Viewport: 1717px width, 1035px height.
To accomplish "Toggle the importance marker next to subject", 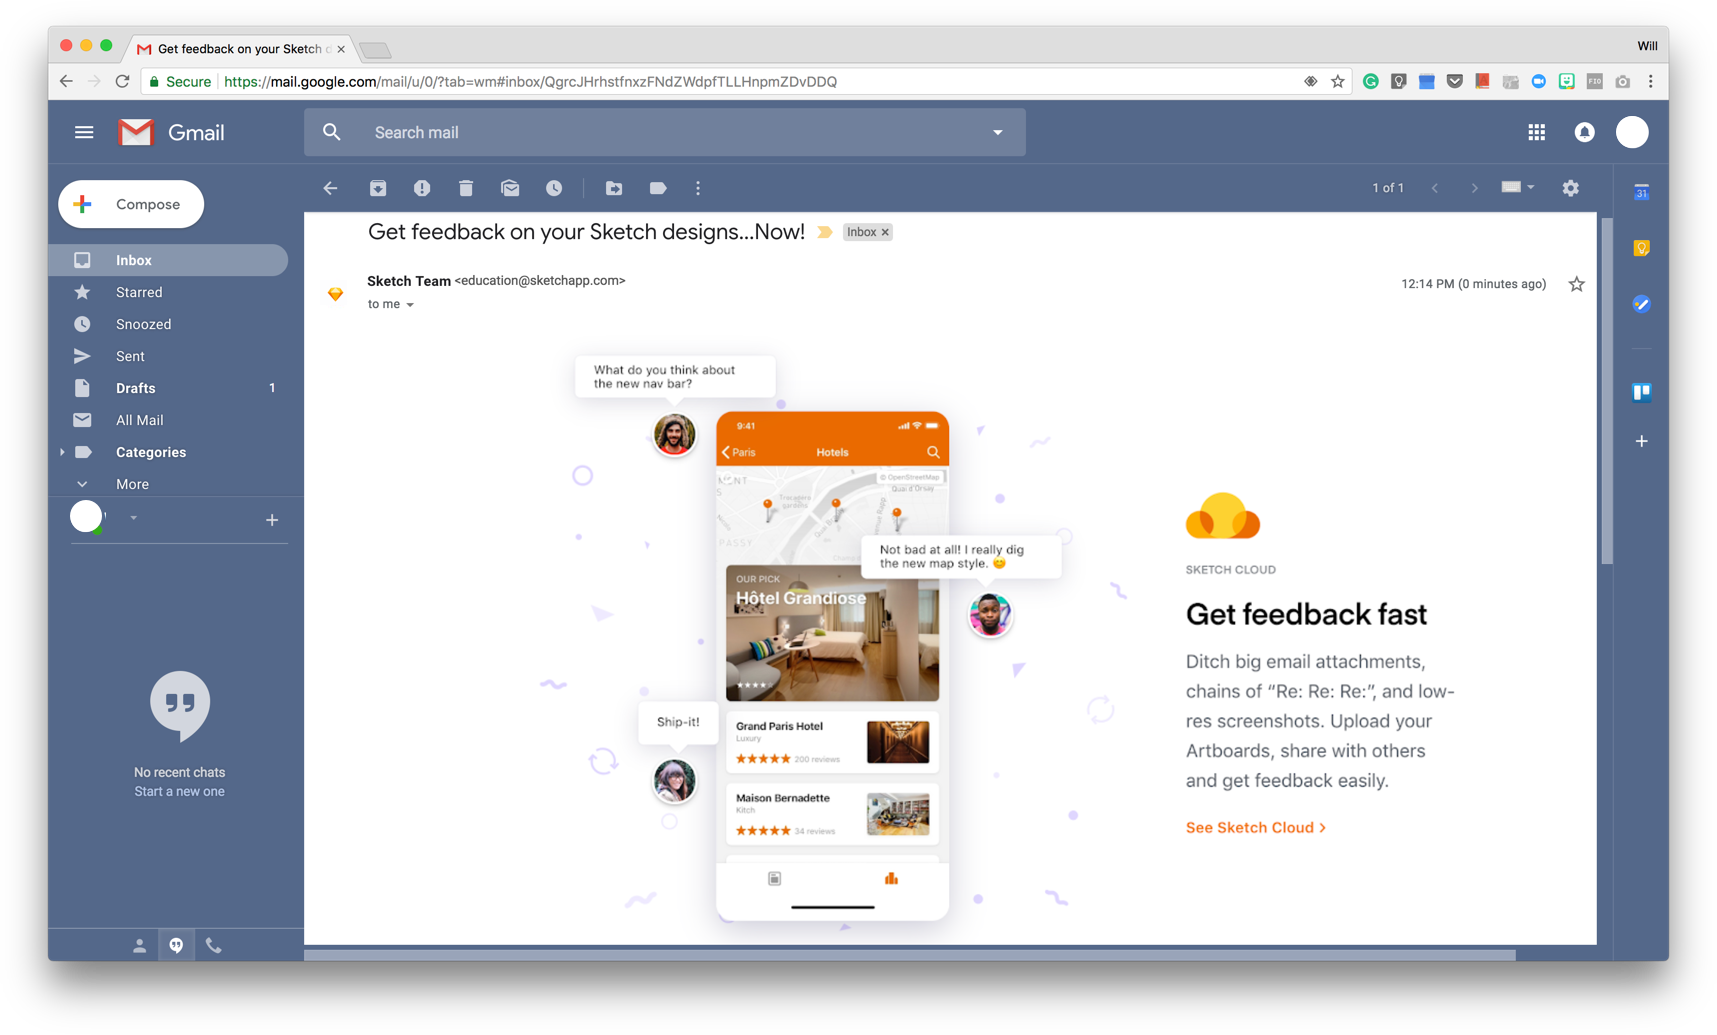I will point(825,232).
